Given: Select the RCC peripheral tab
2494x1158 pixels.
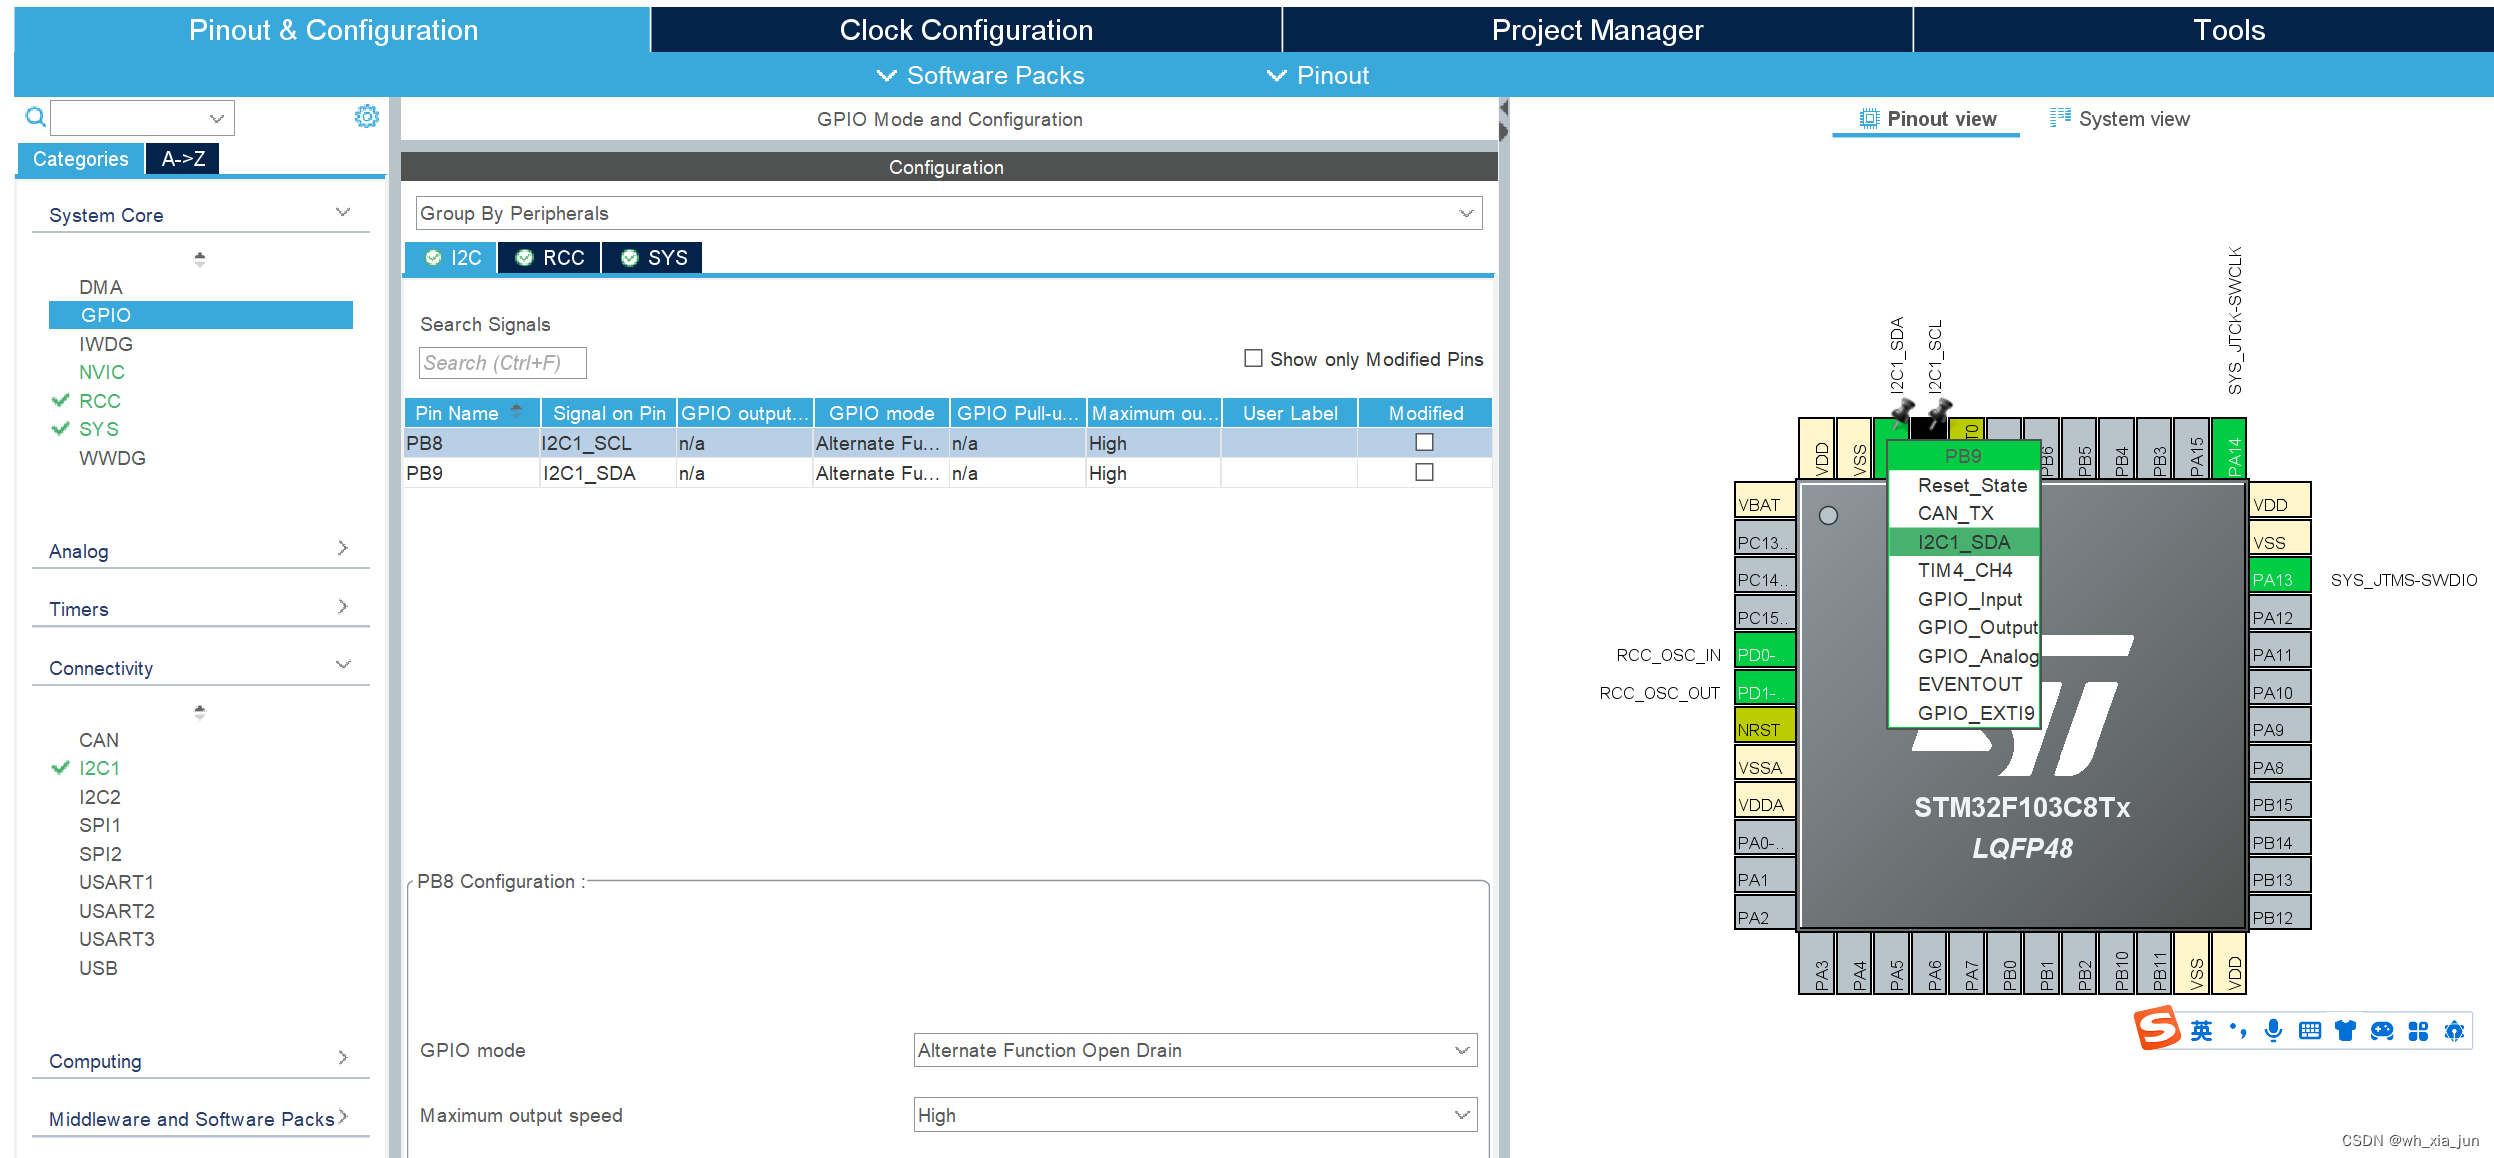Looking at the screenshot, I should click(x=550, y=258).
